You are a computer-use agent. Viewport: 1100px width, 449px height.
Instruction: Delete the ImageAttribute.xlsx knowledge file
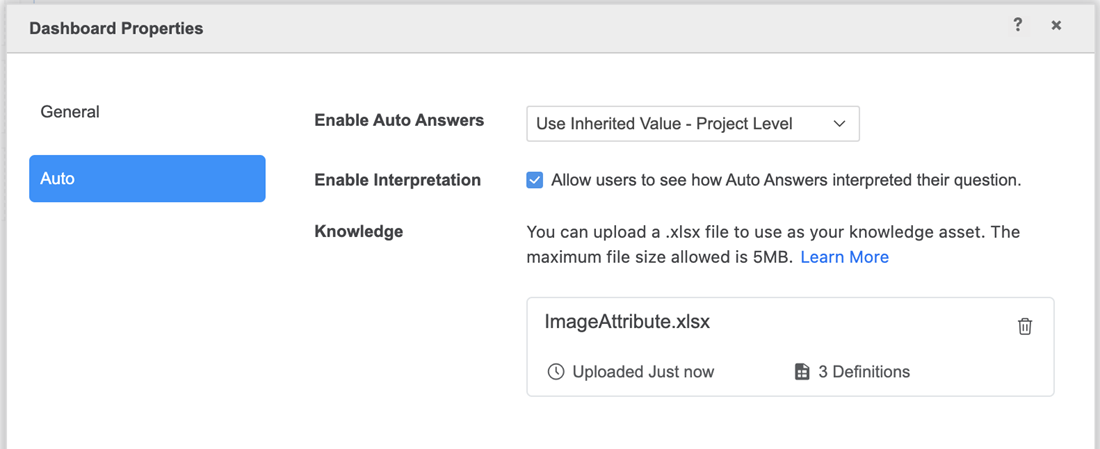(1025, 326)
